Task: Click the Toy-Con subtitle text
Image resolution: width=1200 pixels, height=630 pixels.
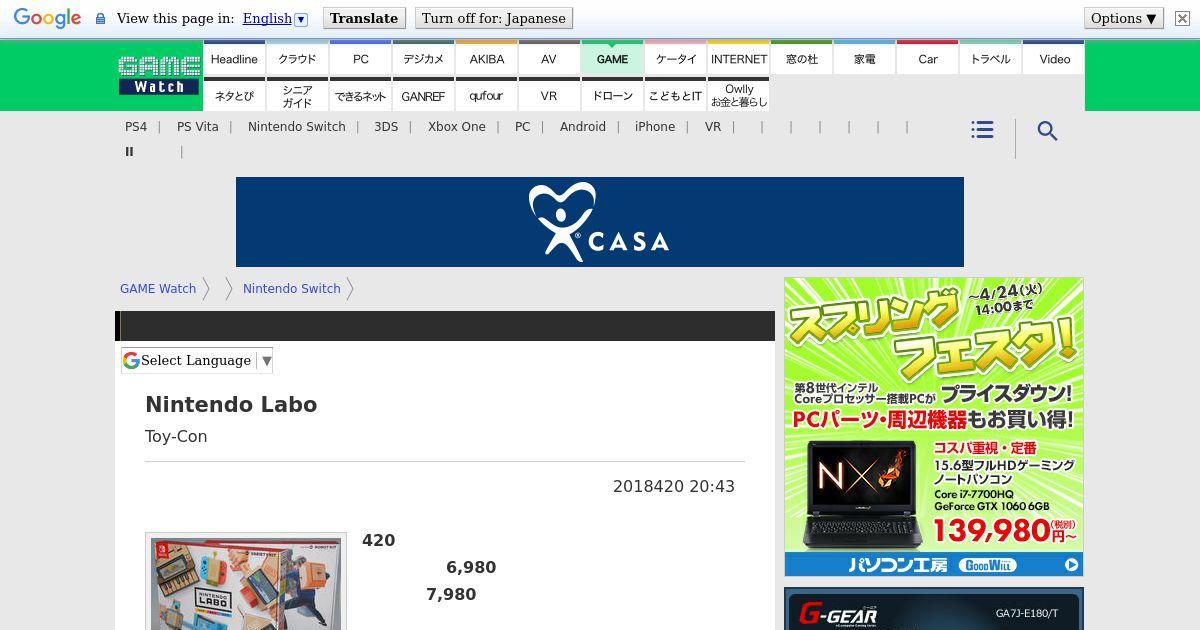Action: click(x=176, y=437)
